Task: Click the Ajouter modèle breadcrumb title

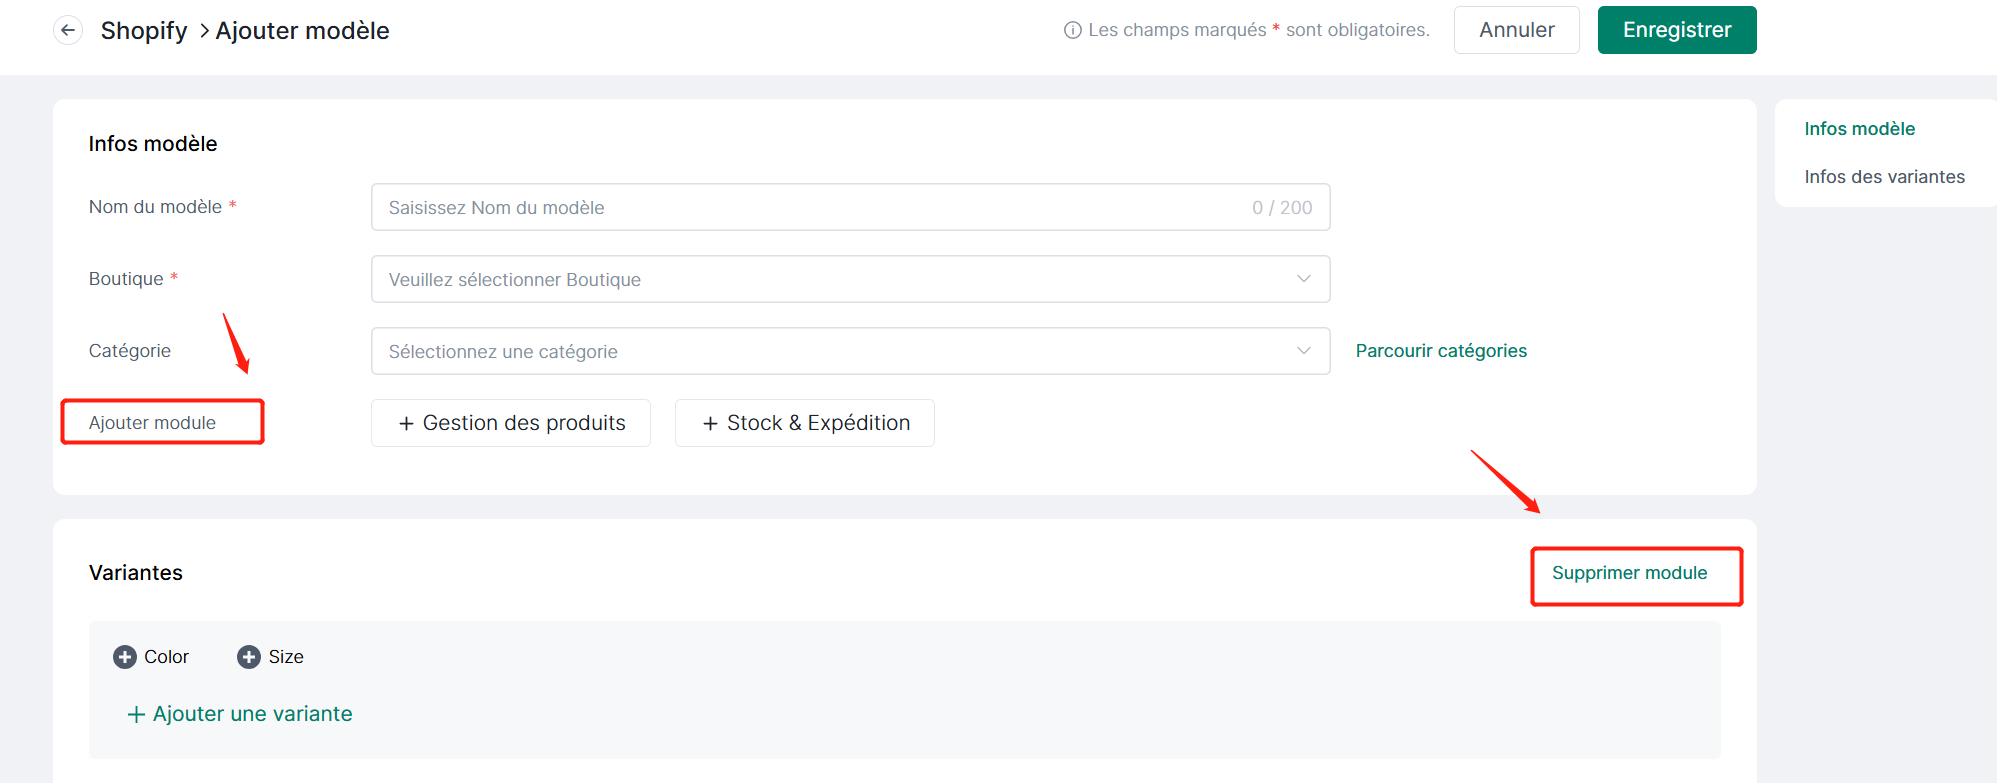Action: pos(302,31)
